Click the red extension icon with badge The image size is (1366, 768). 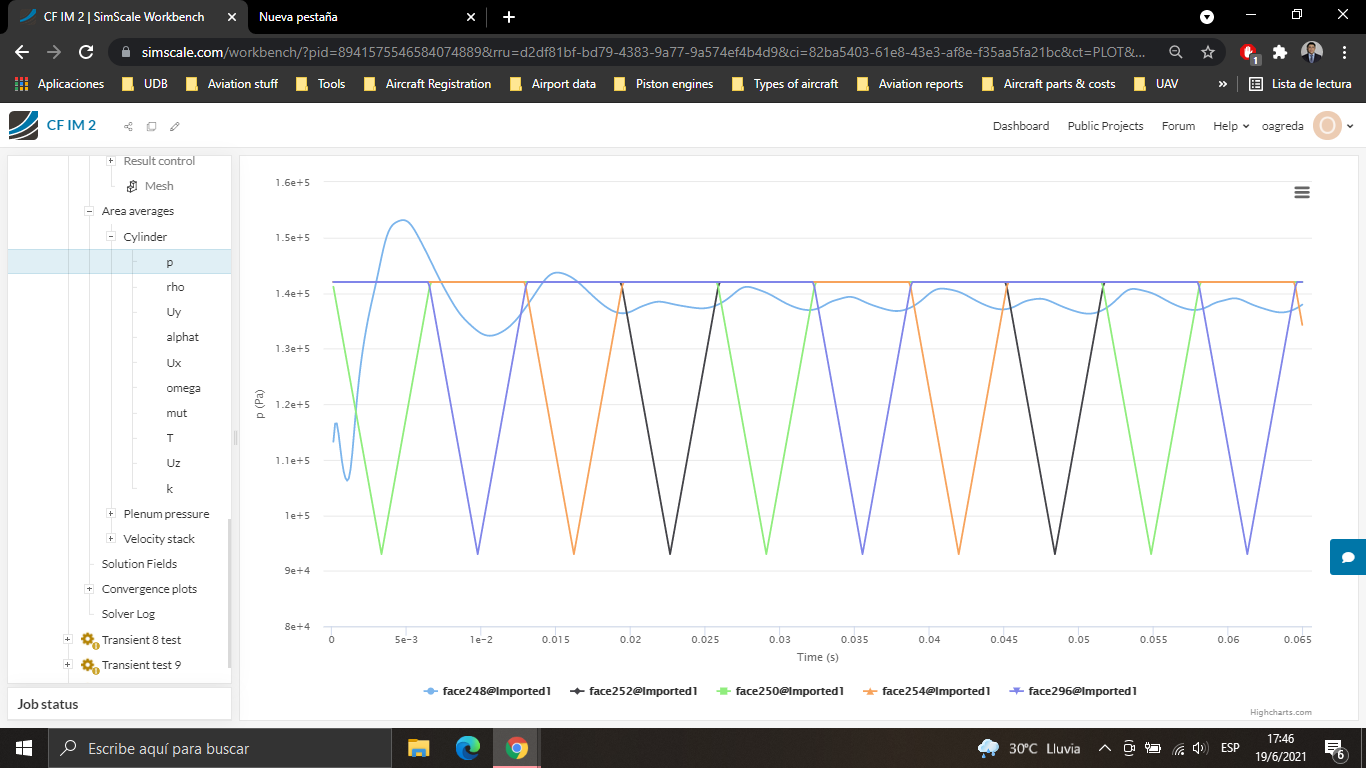tap(1249, 53)
